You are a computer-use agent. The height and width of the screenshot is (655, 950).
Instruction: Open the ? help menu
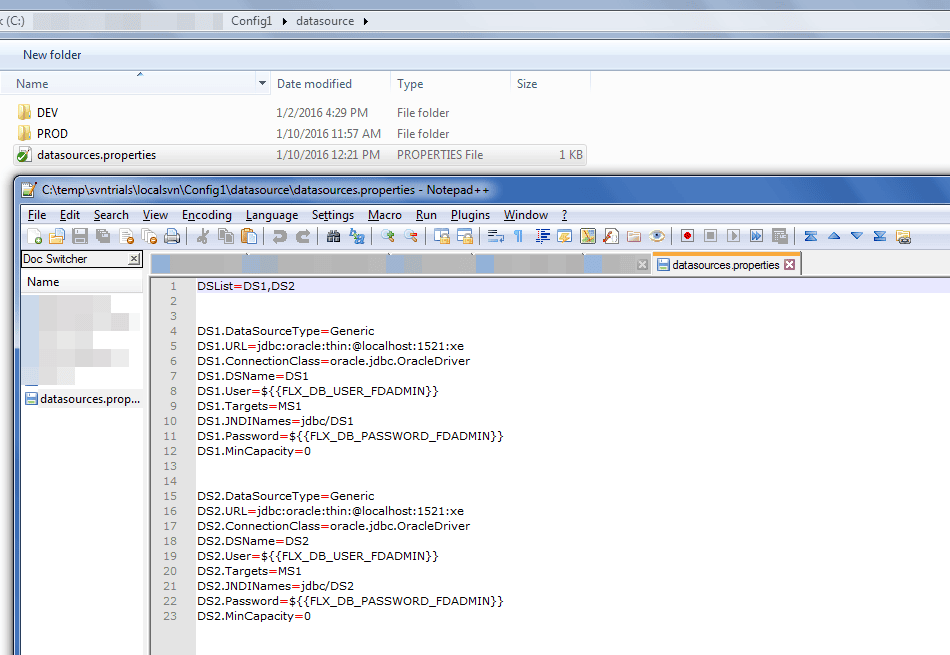pos(564,215)
